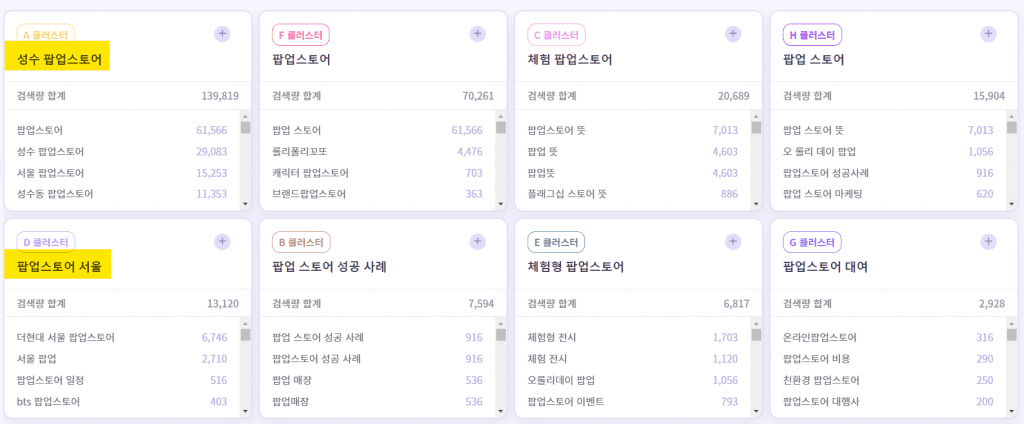Add D 클러스터 with the plus icon
This screenshot has height=424, width=1024.
click(x=222, y=242)
